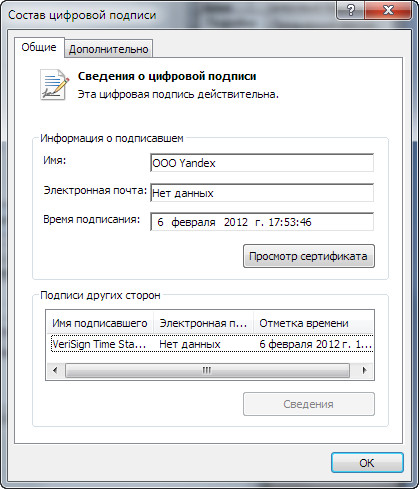Click the 6 февраля 2012 г. timestamp cell
Screen dimensions: 419x489
coord(315,344)
